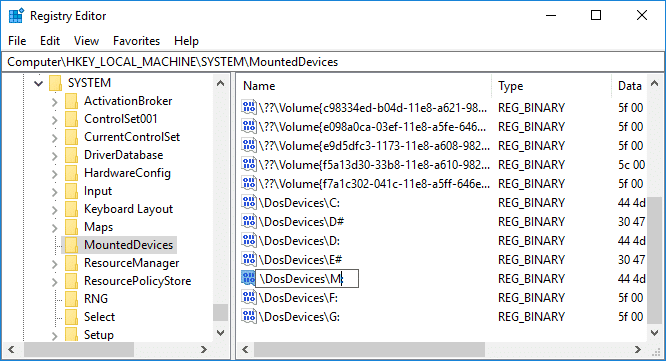Click the MountedDevices folder icon
Screen dimensions: 666x361
point(71,245)
